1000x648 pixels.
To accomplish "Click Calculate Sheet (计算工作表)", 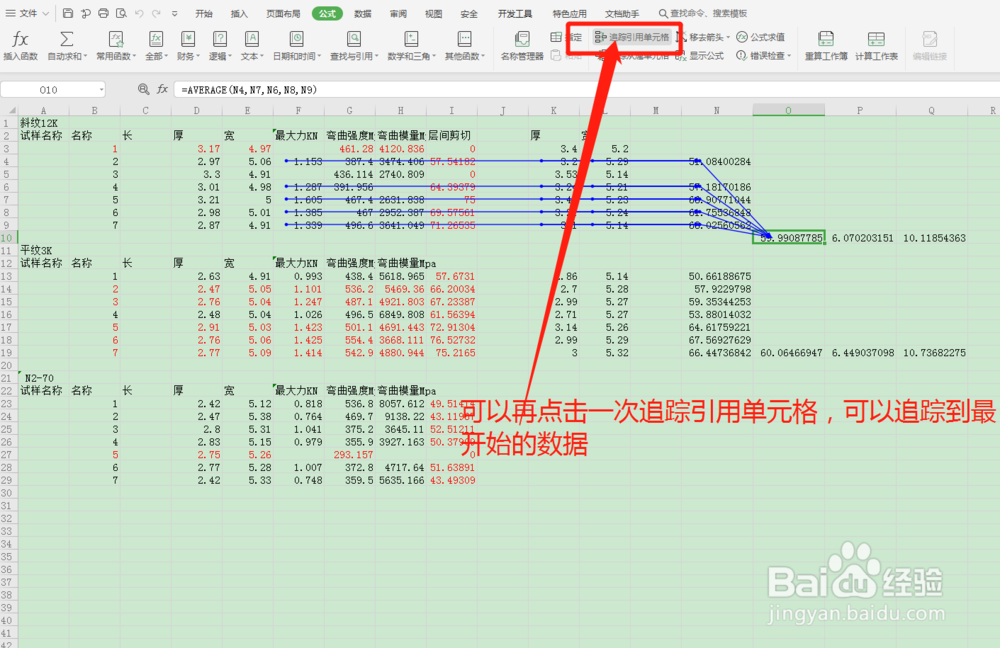I will [x=876, y=46].
